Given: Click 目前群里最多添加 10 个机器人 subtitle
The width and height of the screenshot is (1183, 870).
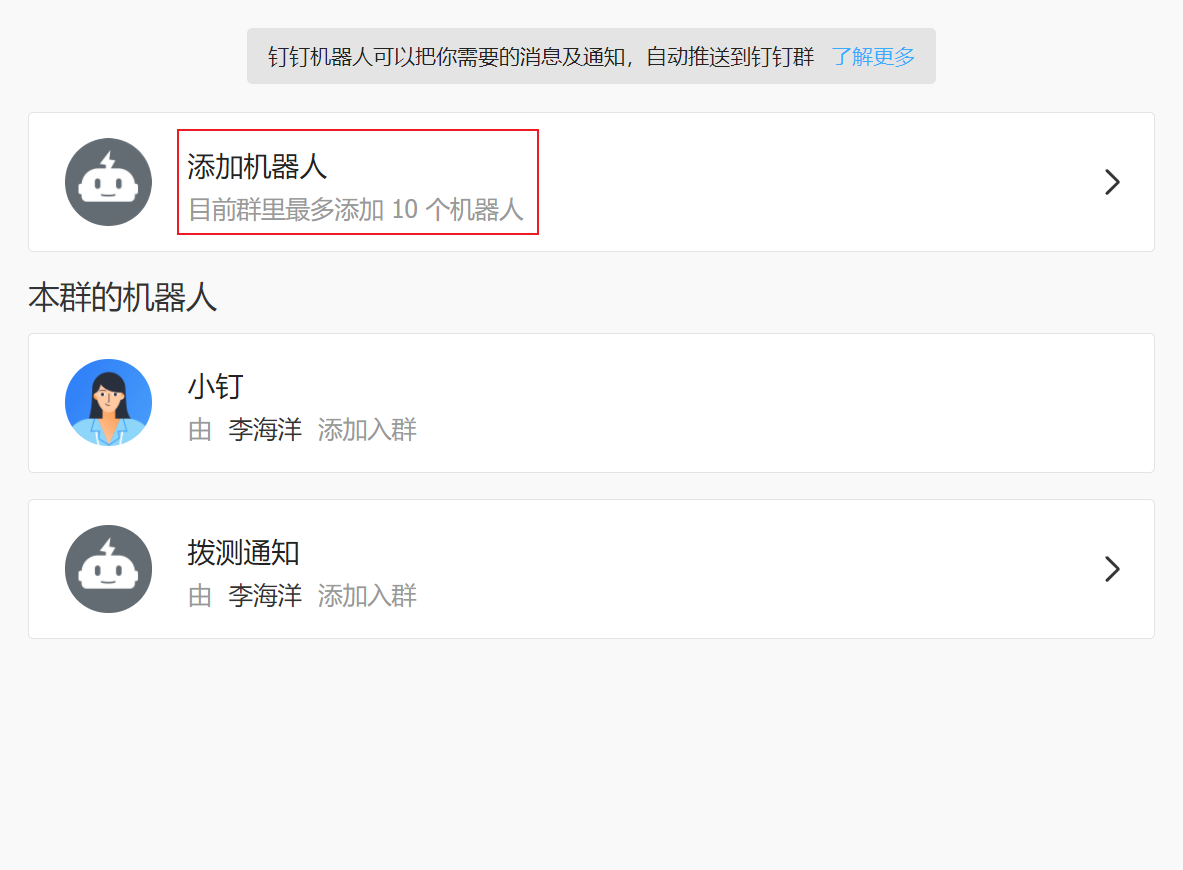Looking at the screenshot, I should pyautogui.click(x=355, y=210).
